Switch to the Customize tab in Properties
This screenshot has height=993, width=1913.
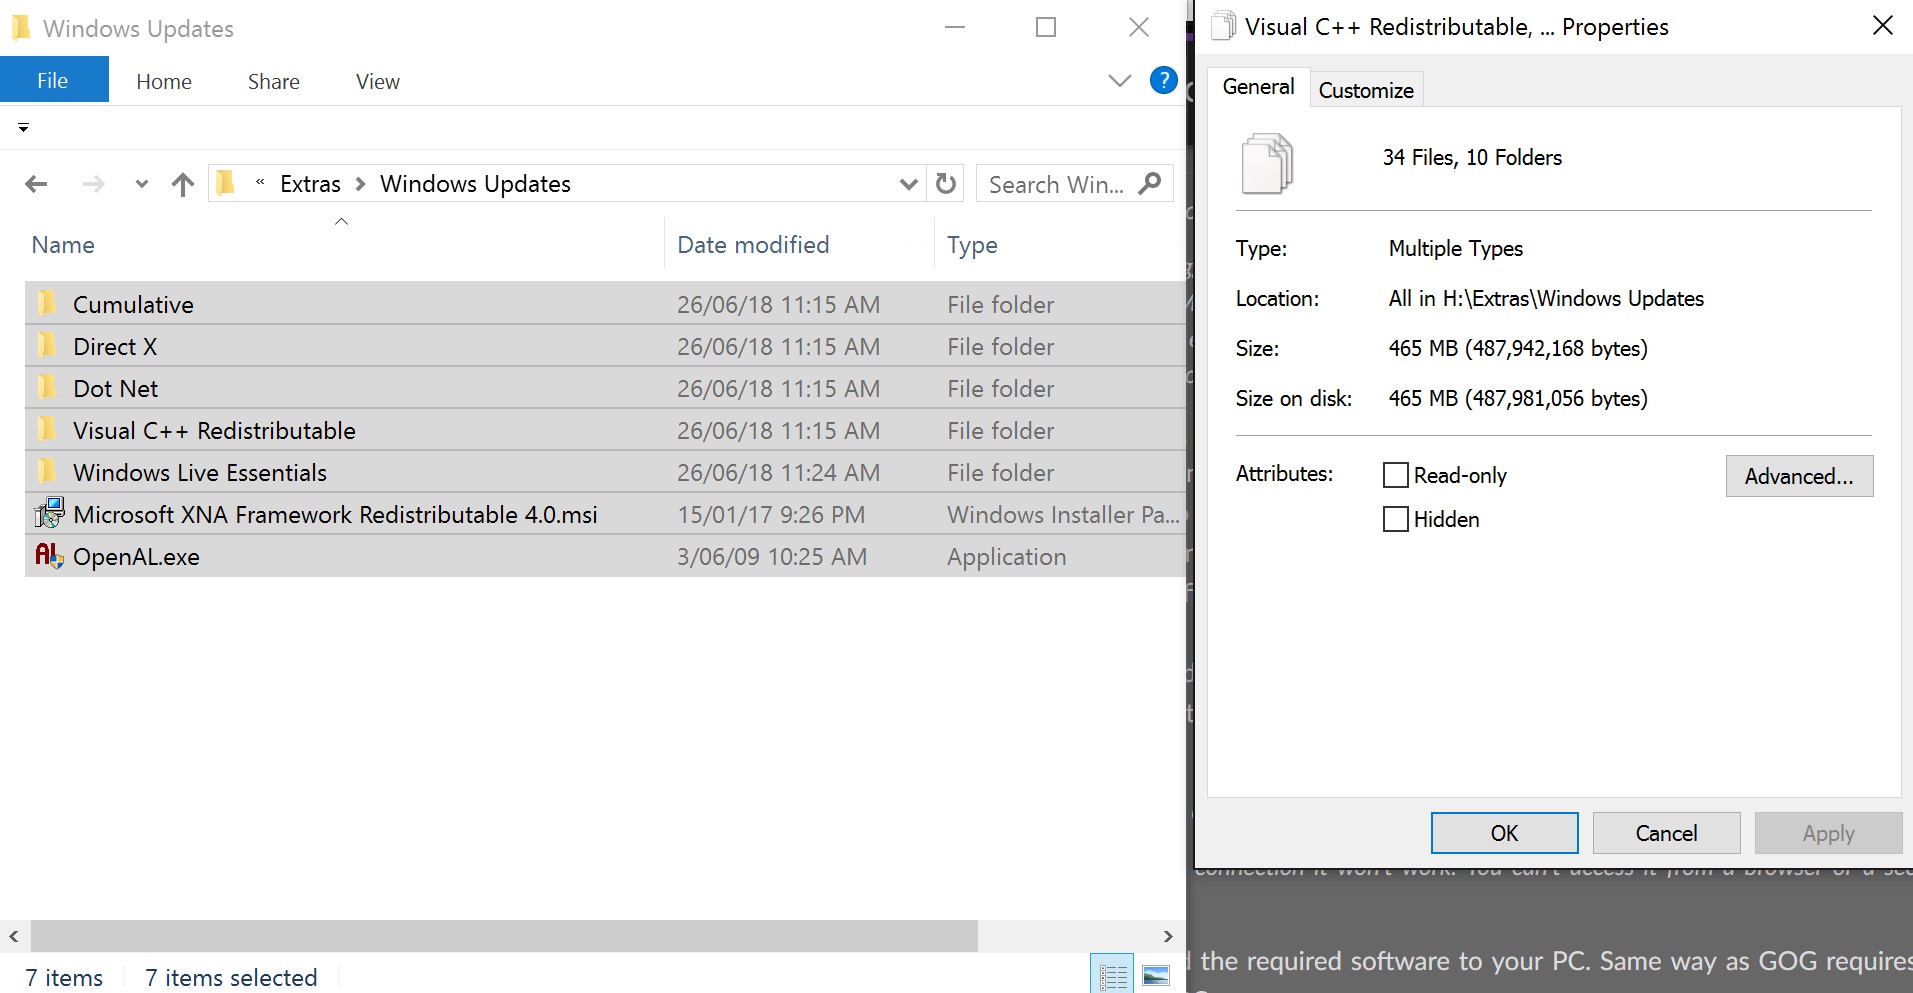(1366, 90)
